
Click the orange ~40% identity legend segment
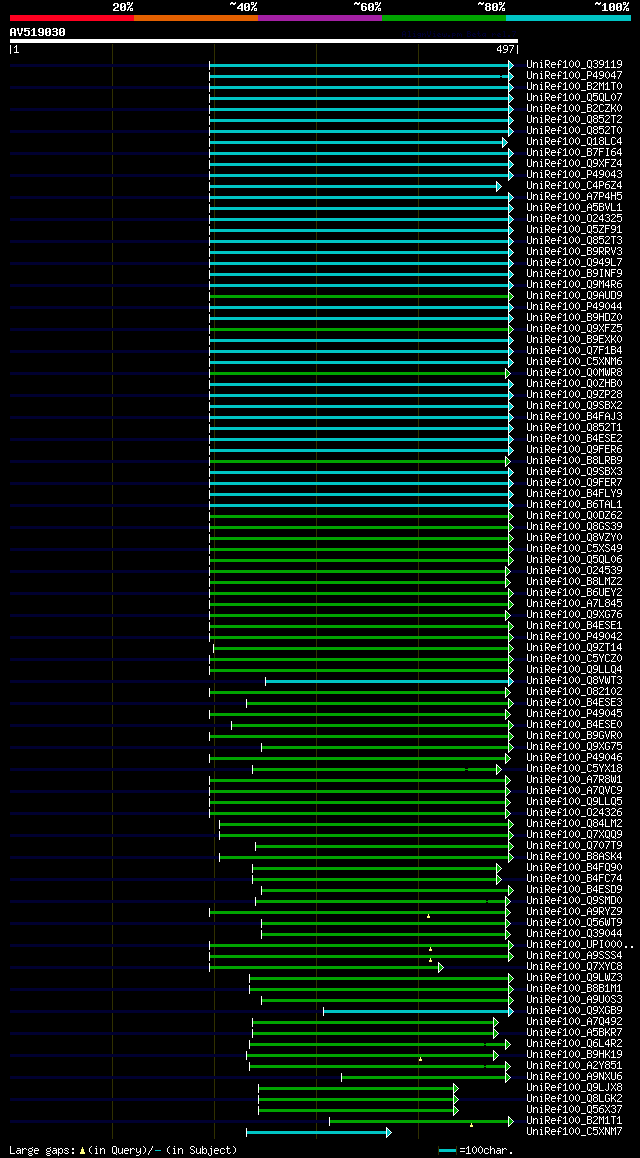click(x=196, y=17)
